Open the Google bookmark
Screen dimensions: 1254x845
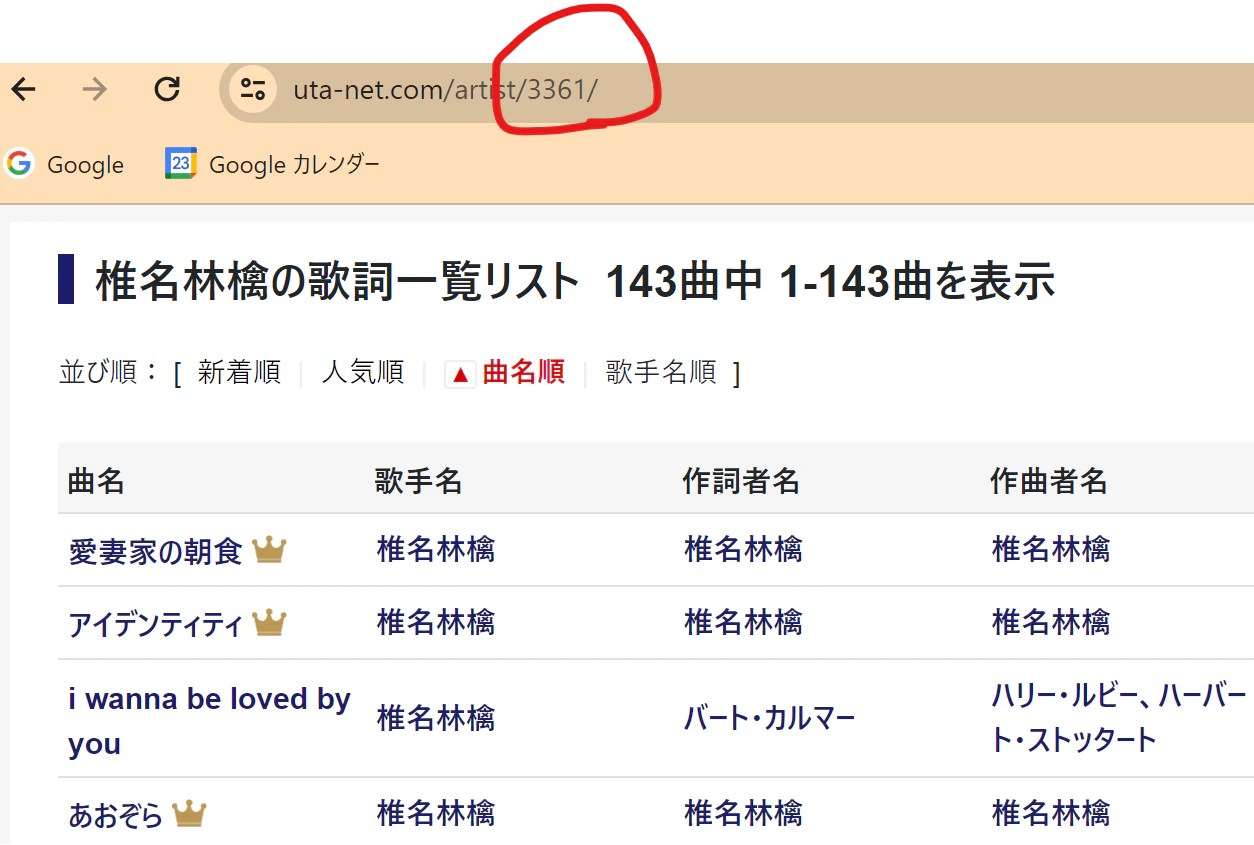[65, 164]
